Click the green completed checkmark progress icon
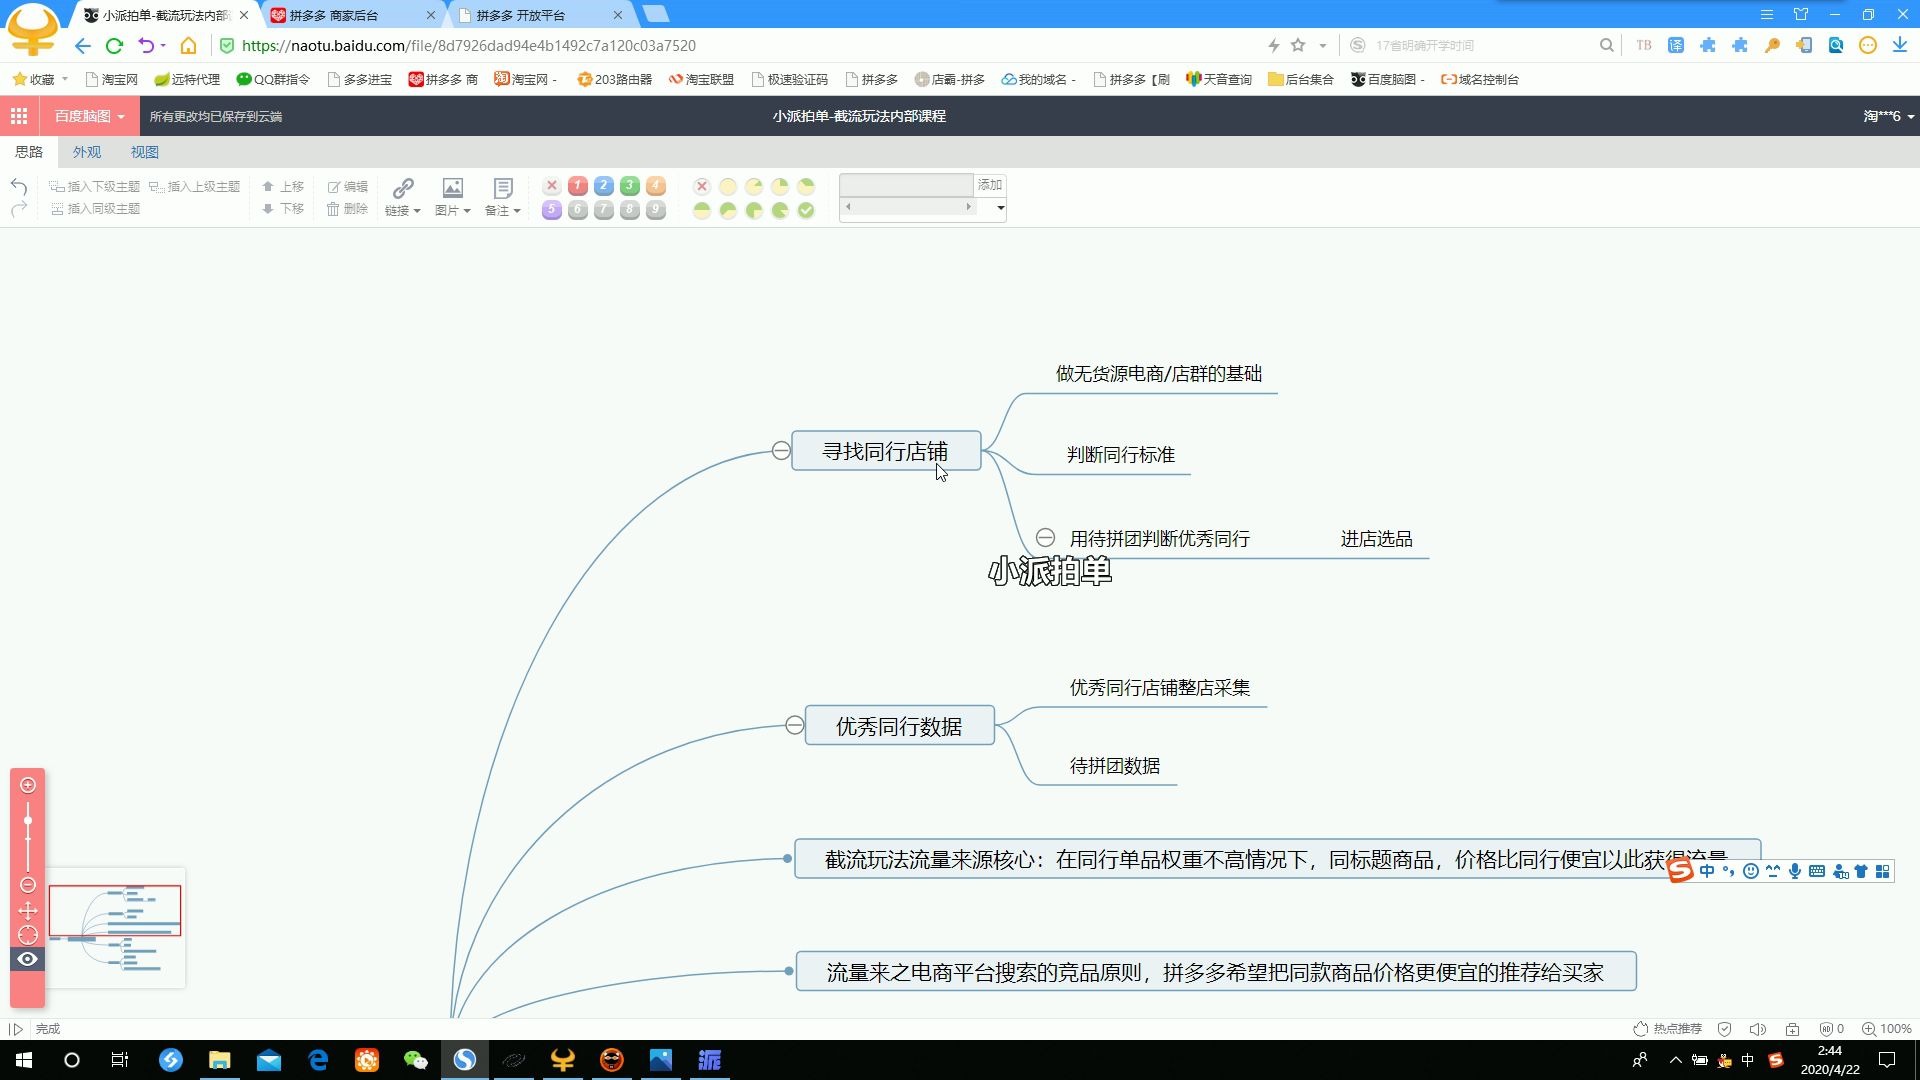The height and width of the screenshot is (1080, 1920). tap(806, 210)
